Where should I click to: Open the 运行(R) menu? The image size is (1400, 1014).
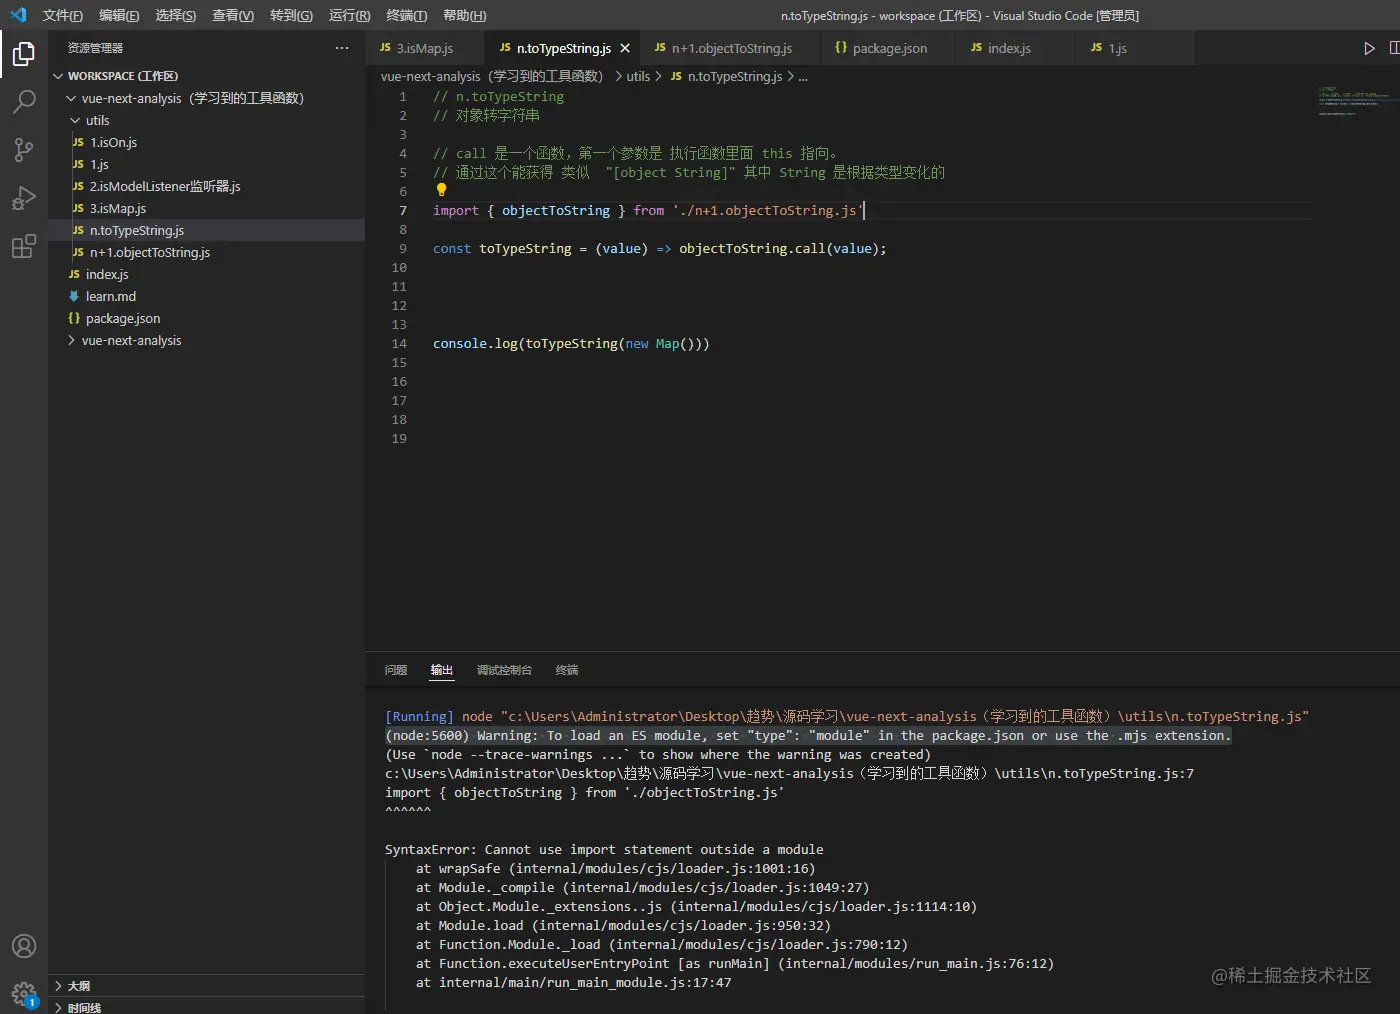(349, 15)
